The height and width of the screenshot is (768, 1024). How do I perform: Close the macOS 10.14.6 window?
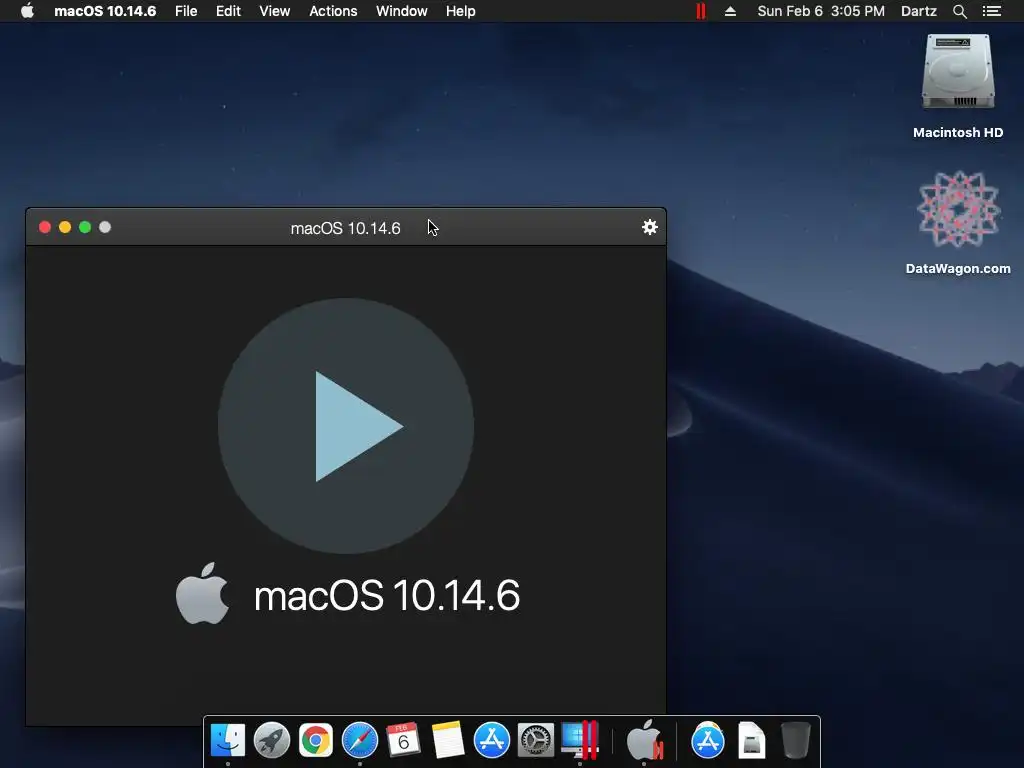(x=45, y=227)
